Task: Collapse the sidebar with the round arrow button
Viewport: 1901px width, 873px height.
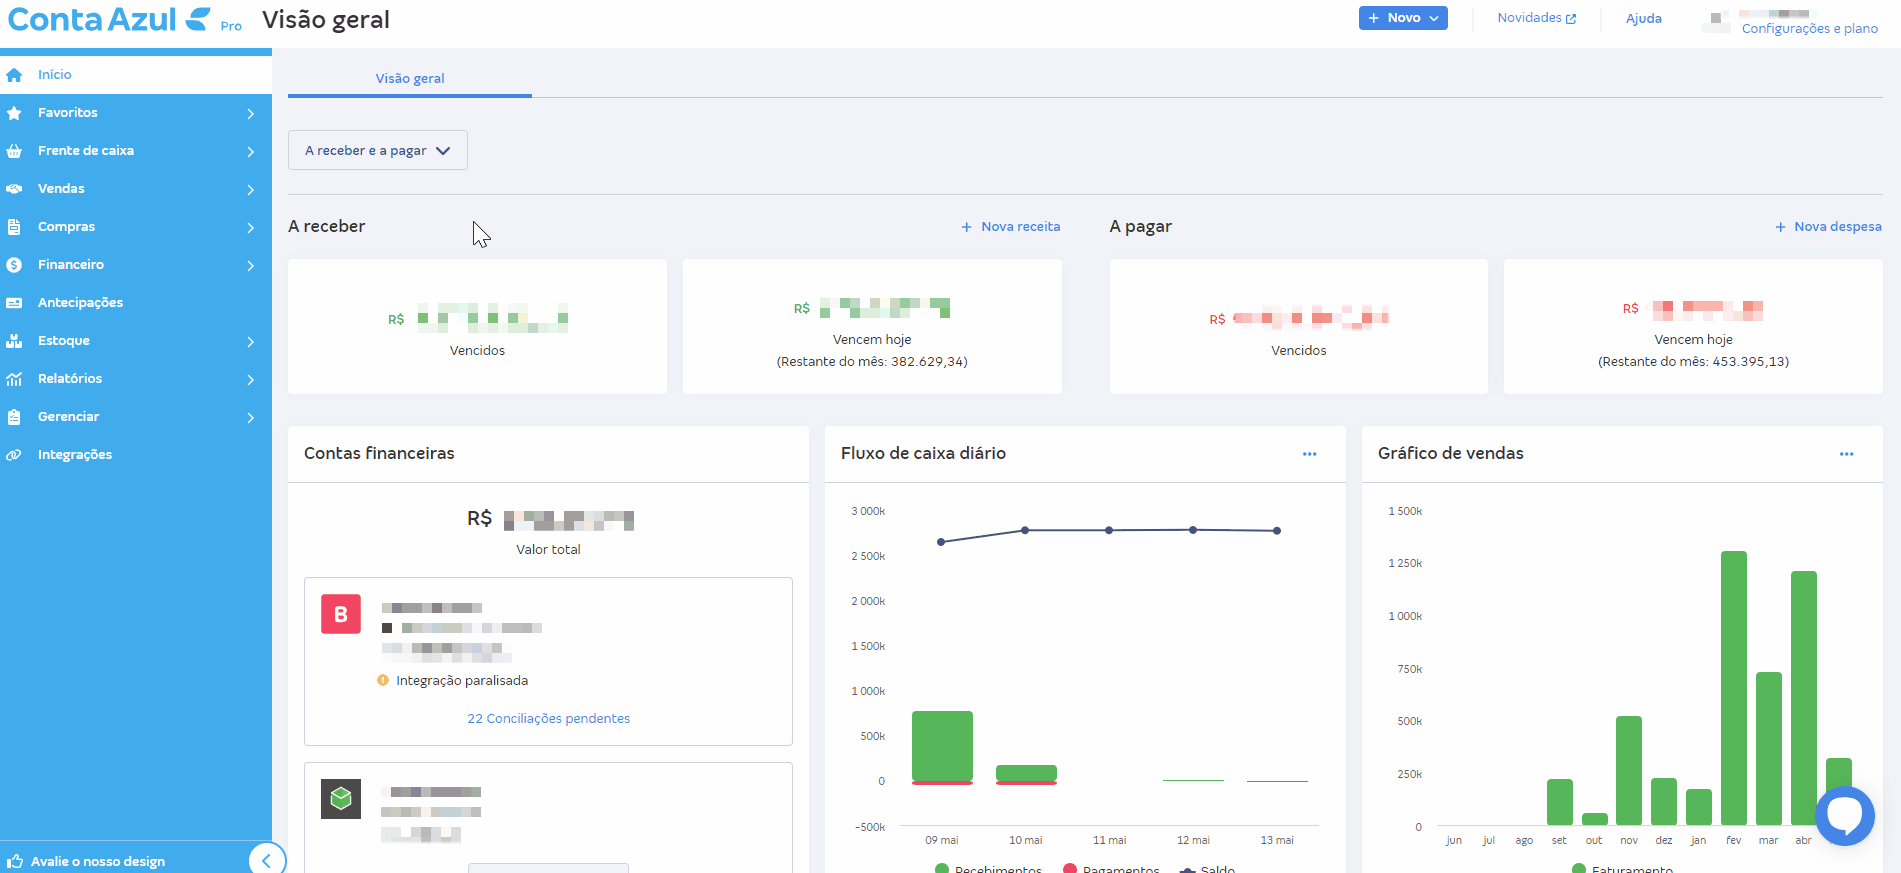Action: [267, 859]
